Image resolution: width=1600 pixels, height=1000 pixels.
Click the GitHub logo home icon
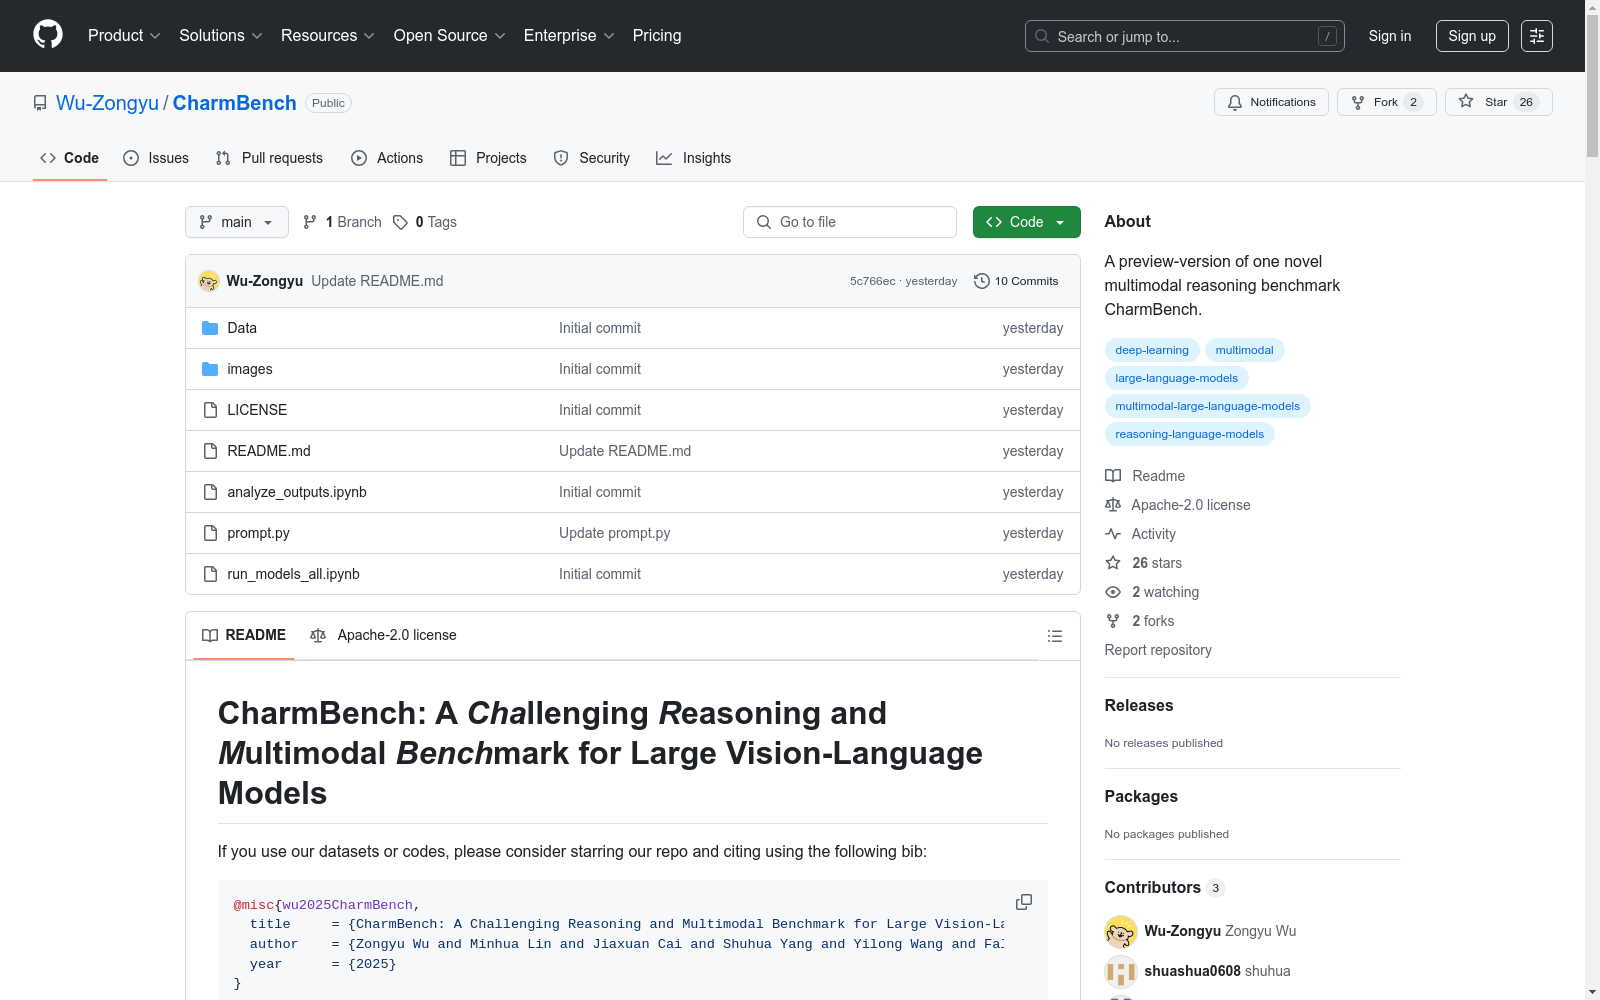[48, 35]
